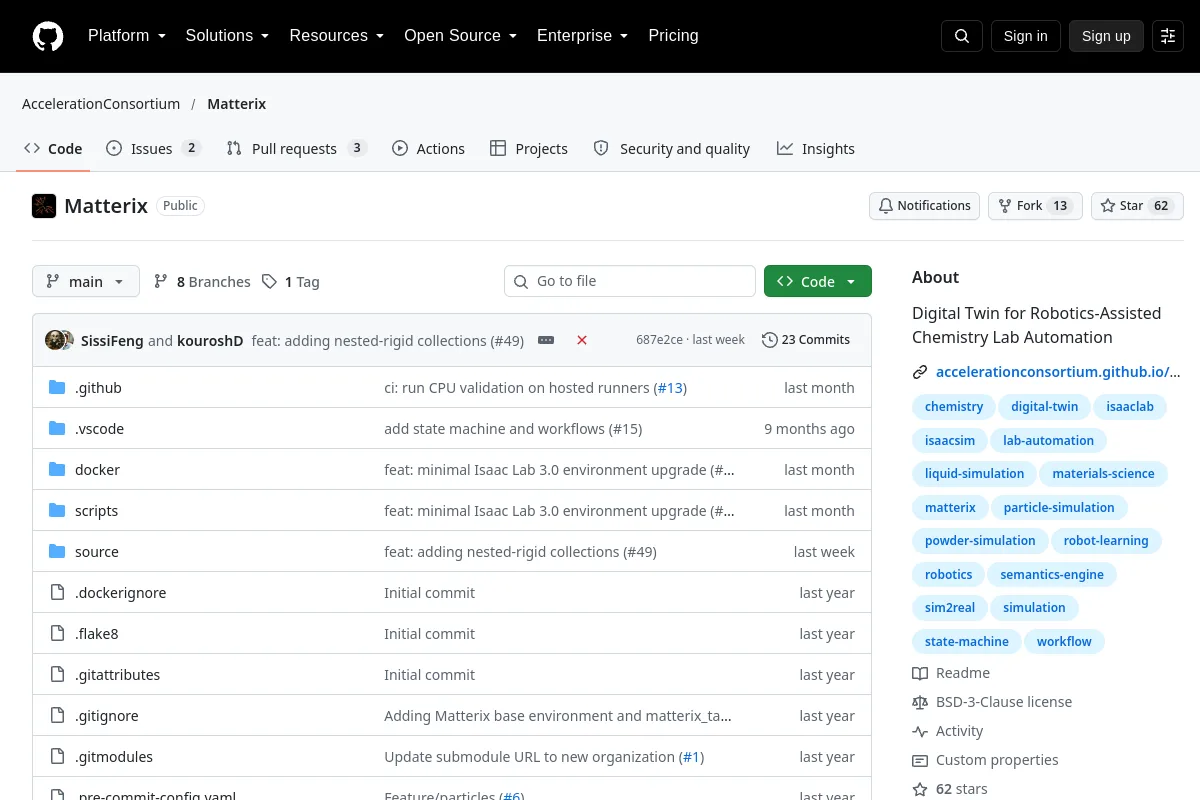Open kouroshD author profile link
This screenshot has height=800, width=1200.
[210, 340]
